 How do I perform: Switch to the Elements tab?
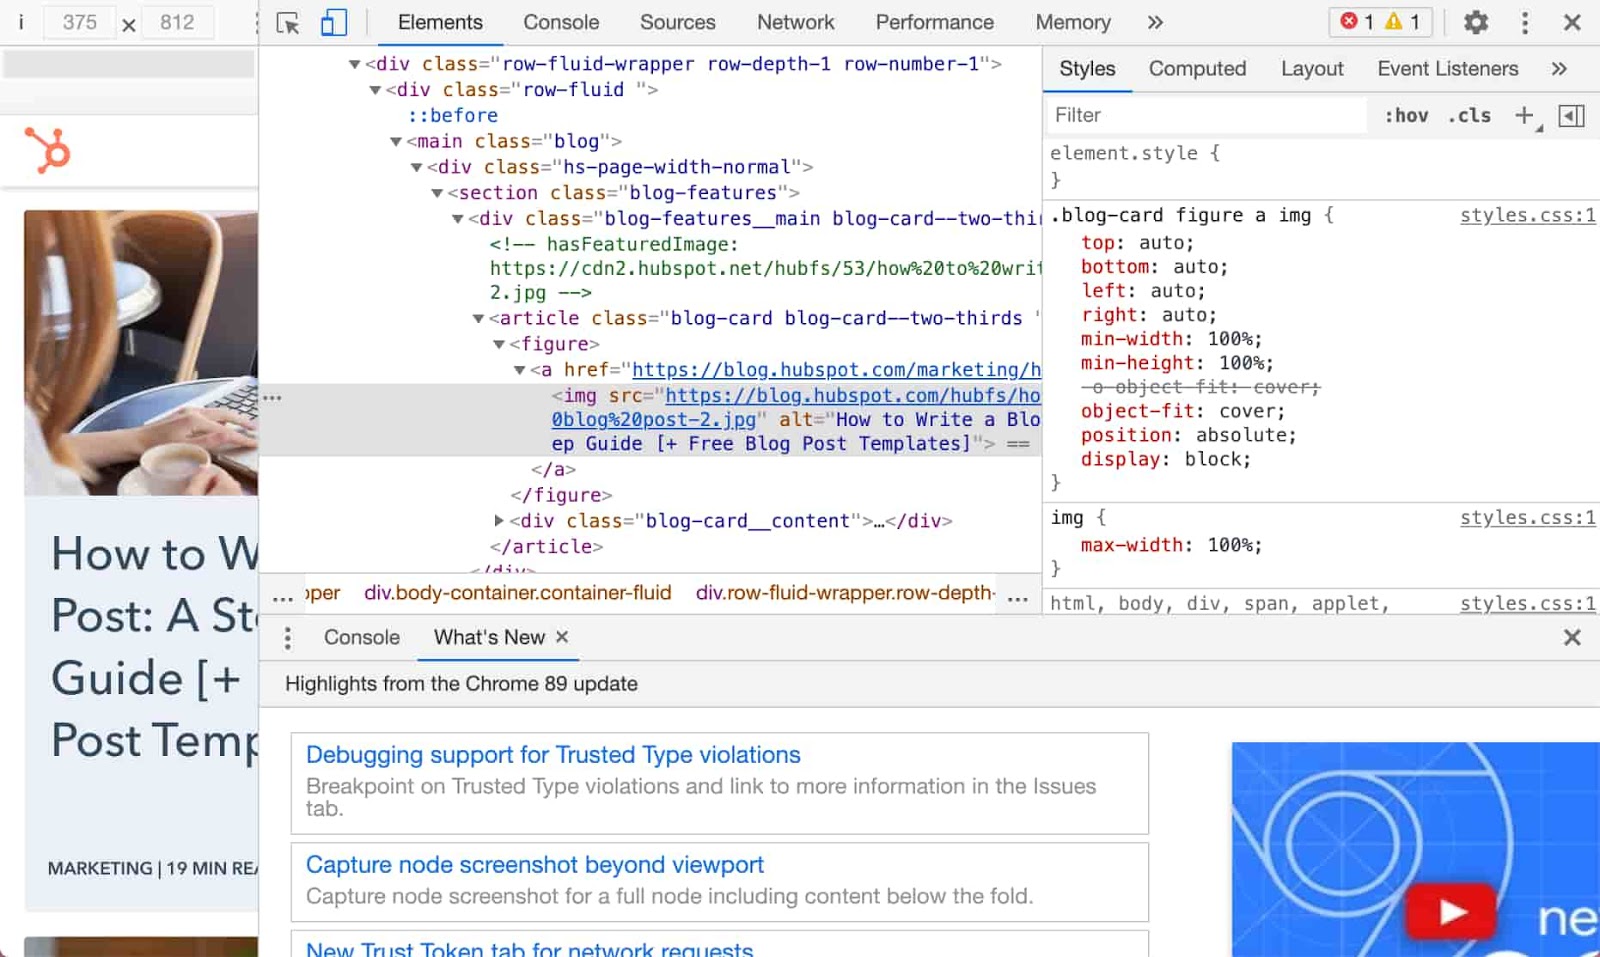click(x=440, y=22)
